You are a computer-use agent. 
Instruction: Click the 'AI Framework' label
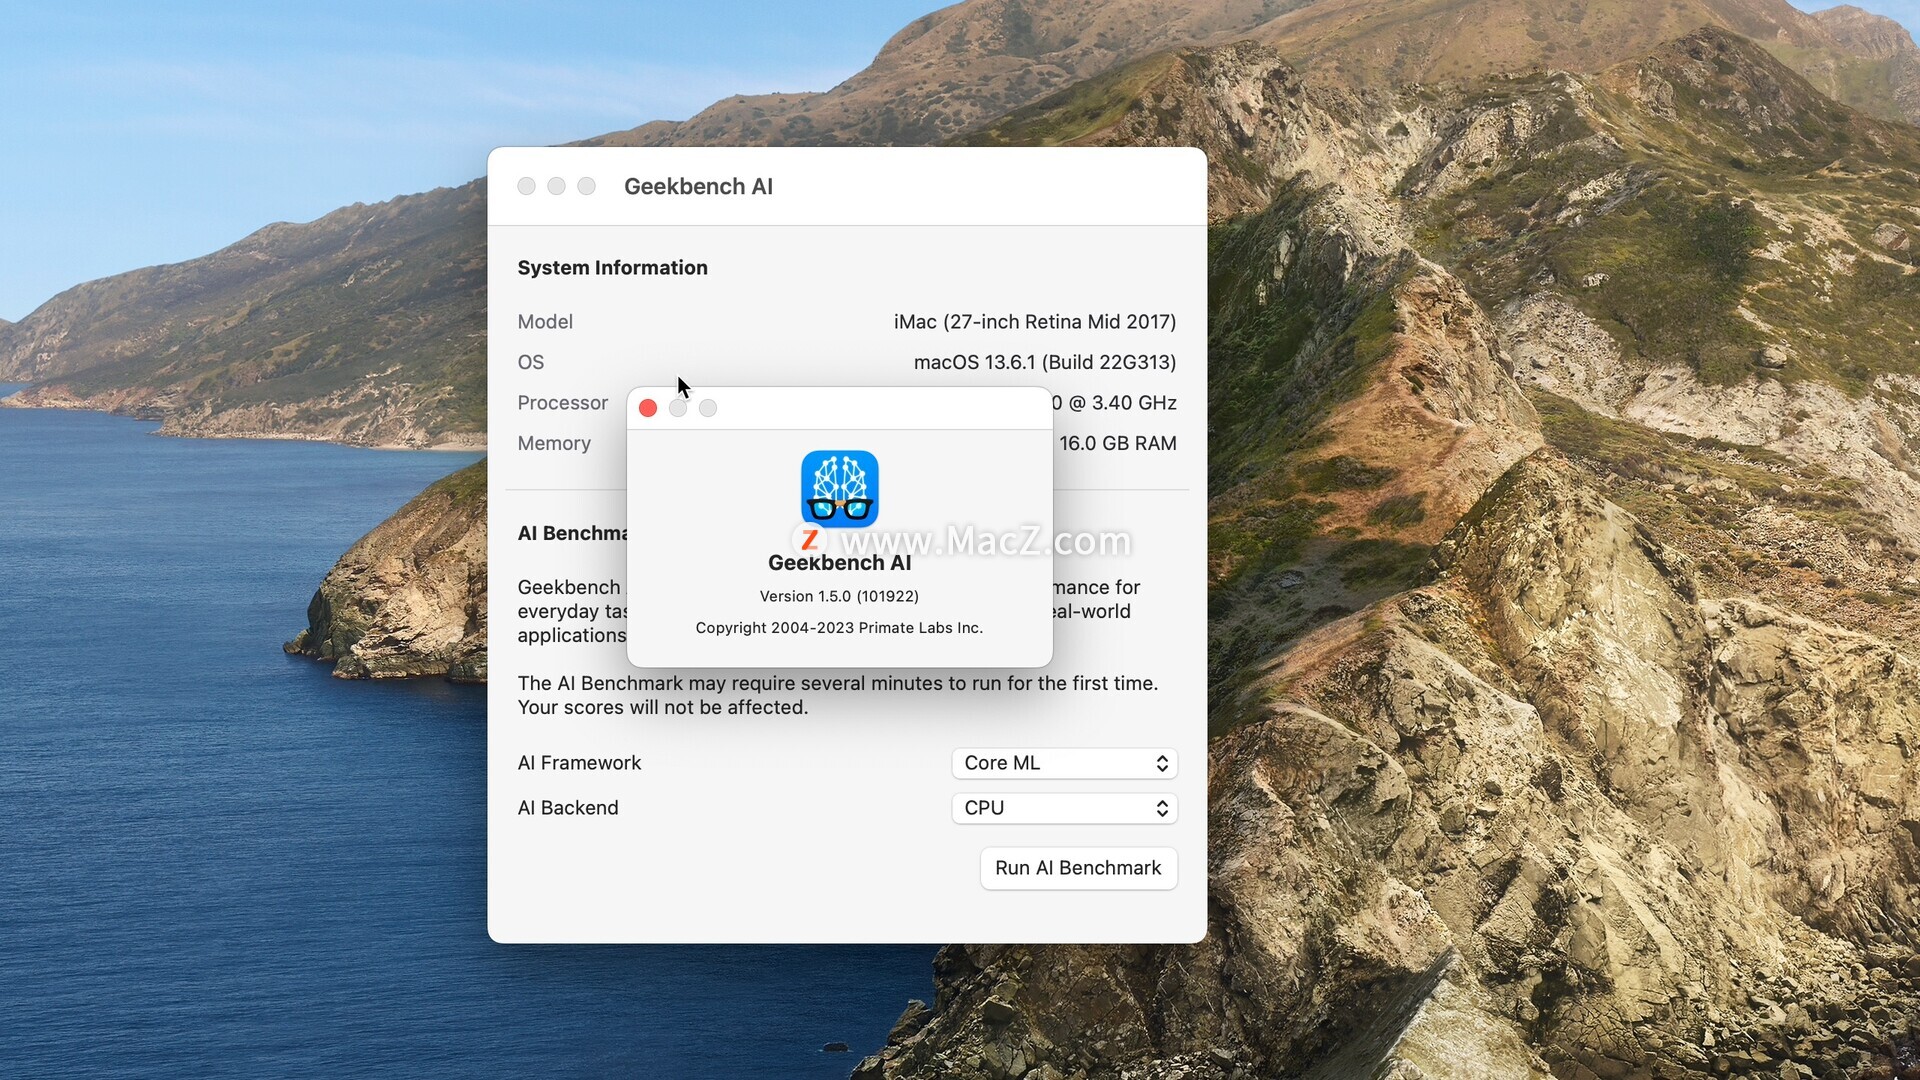(579, 763)
